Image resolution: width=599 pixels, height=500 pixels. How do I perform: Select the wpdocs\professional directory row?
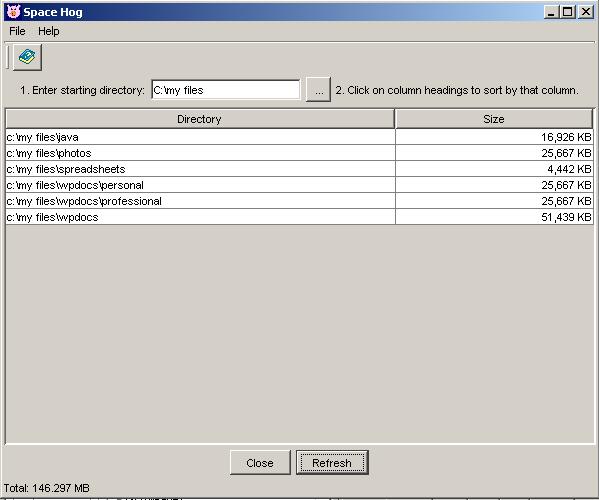(299, 201)
